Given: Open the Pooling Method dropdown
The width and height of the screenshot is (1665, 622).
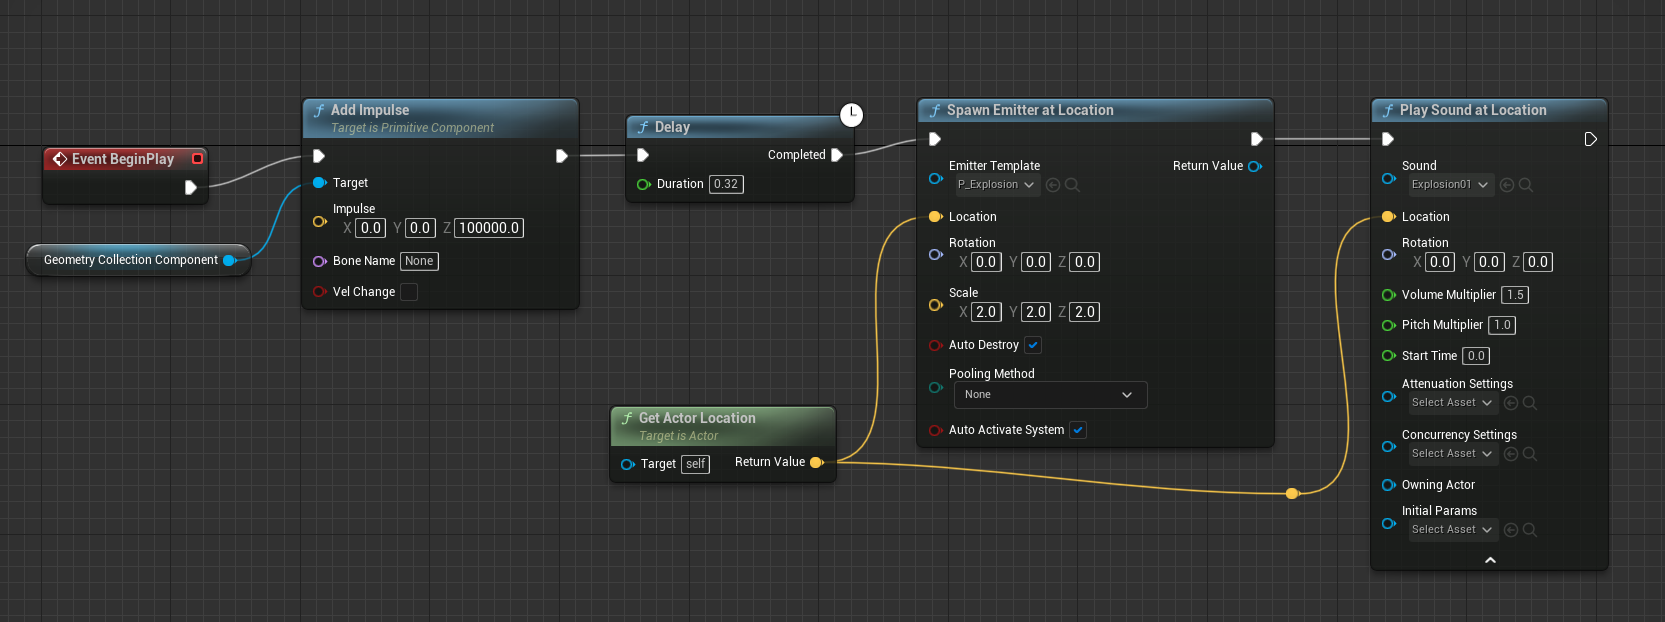Looking at the screenshot, I should click(x=1049, y=395).
